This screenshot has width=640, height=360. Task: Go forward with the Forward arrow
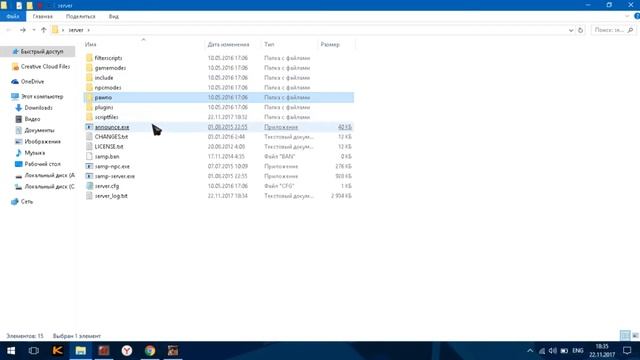(23, 30)
